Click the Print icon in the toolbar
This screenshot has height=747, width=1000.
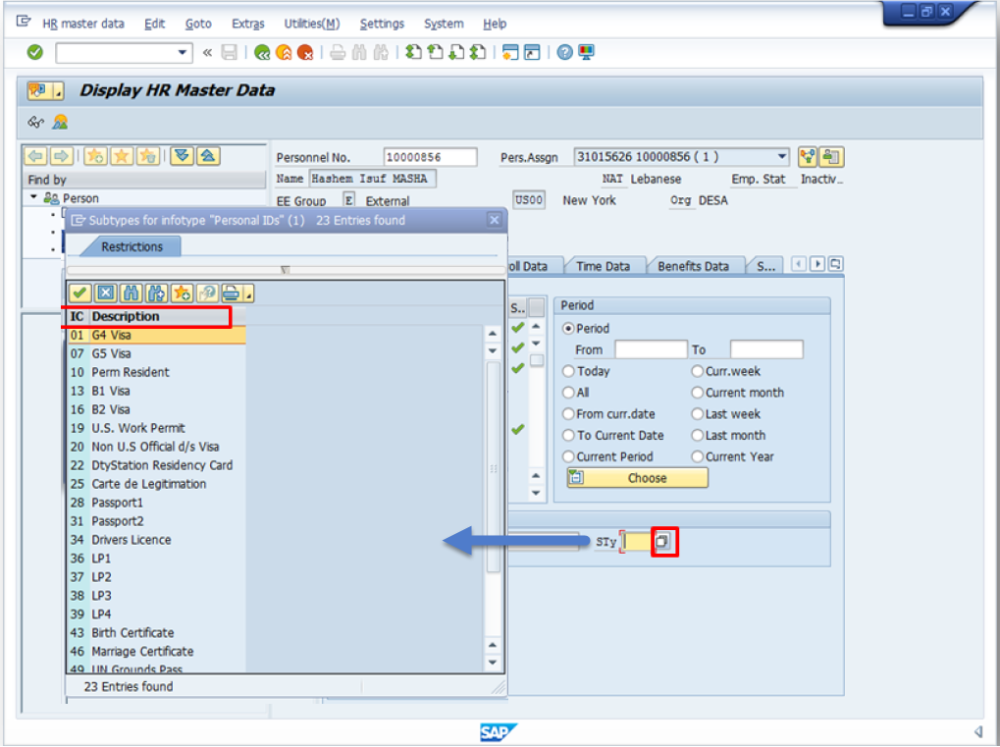(338, 52)
